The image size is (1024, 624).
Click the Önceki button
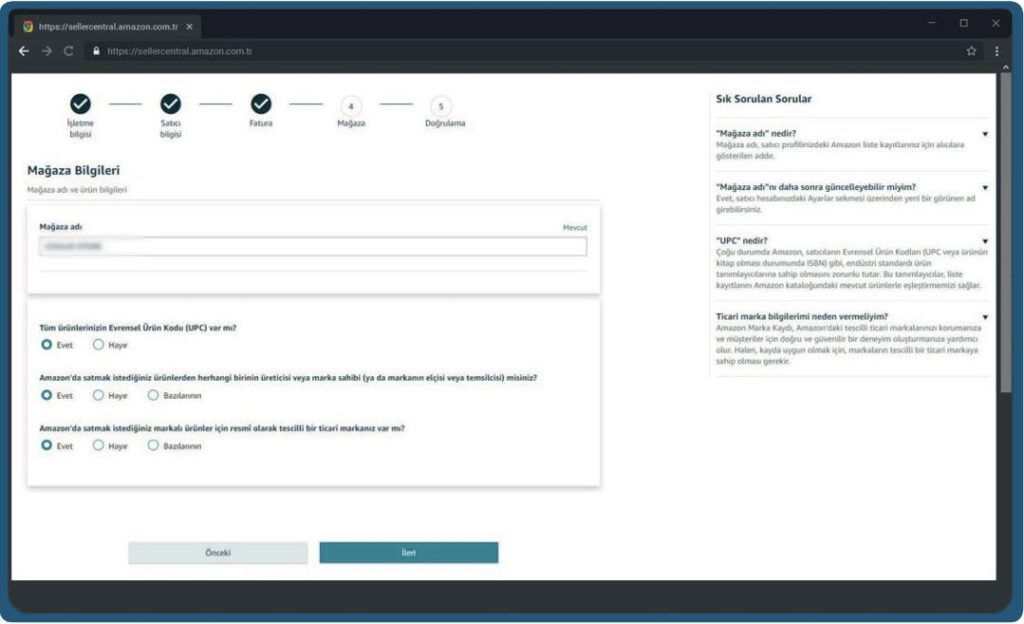click(217, 553)
